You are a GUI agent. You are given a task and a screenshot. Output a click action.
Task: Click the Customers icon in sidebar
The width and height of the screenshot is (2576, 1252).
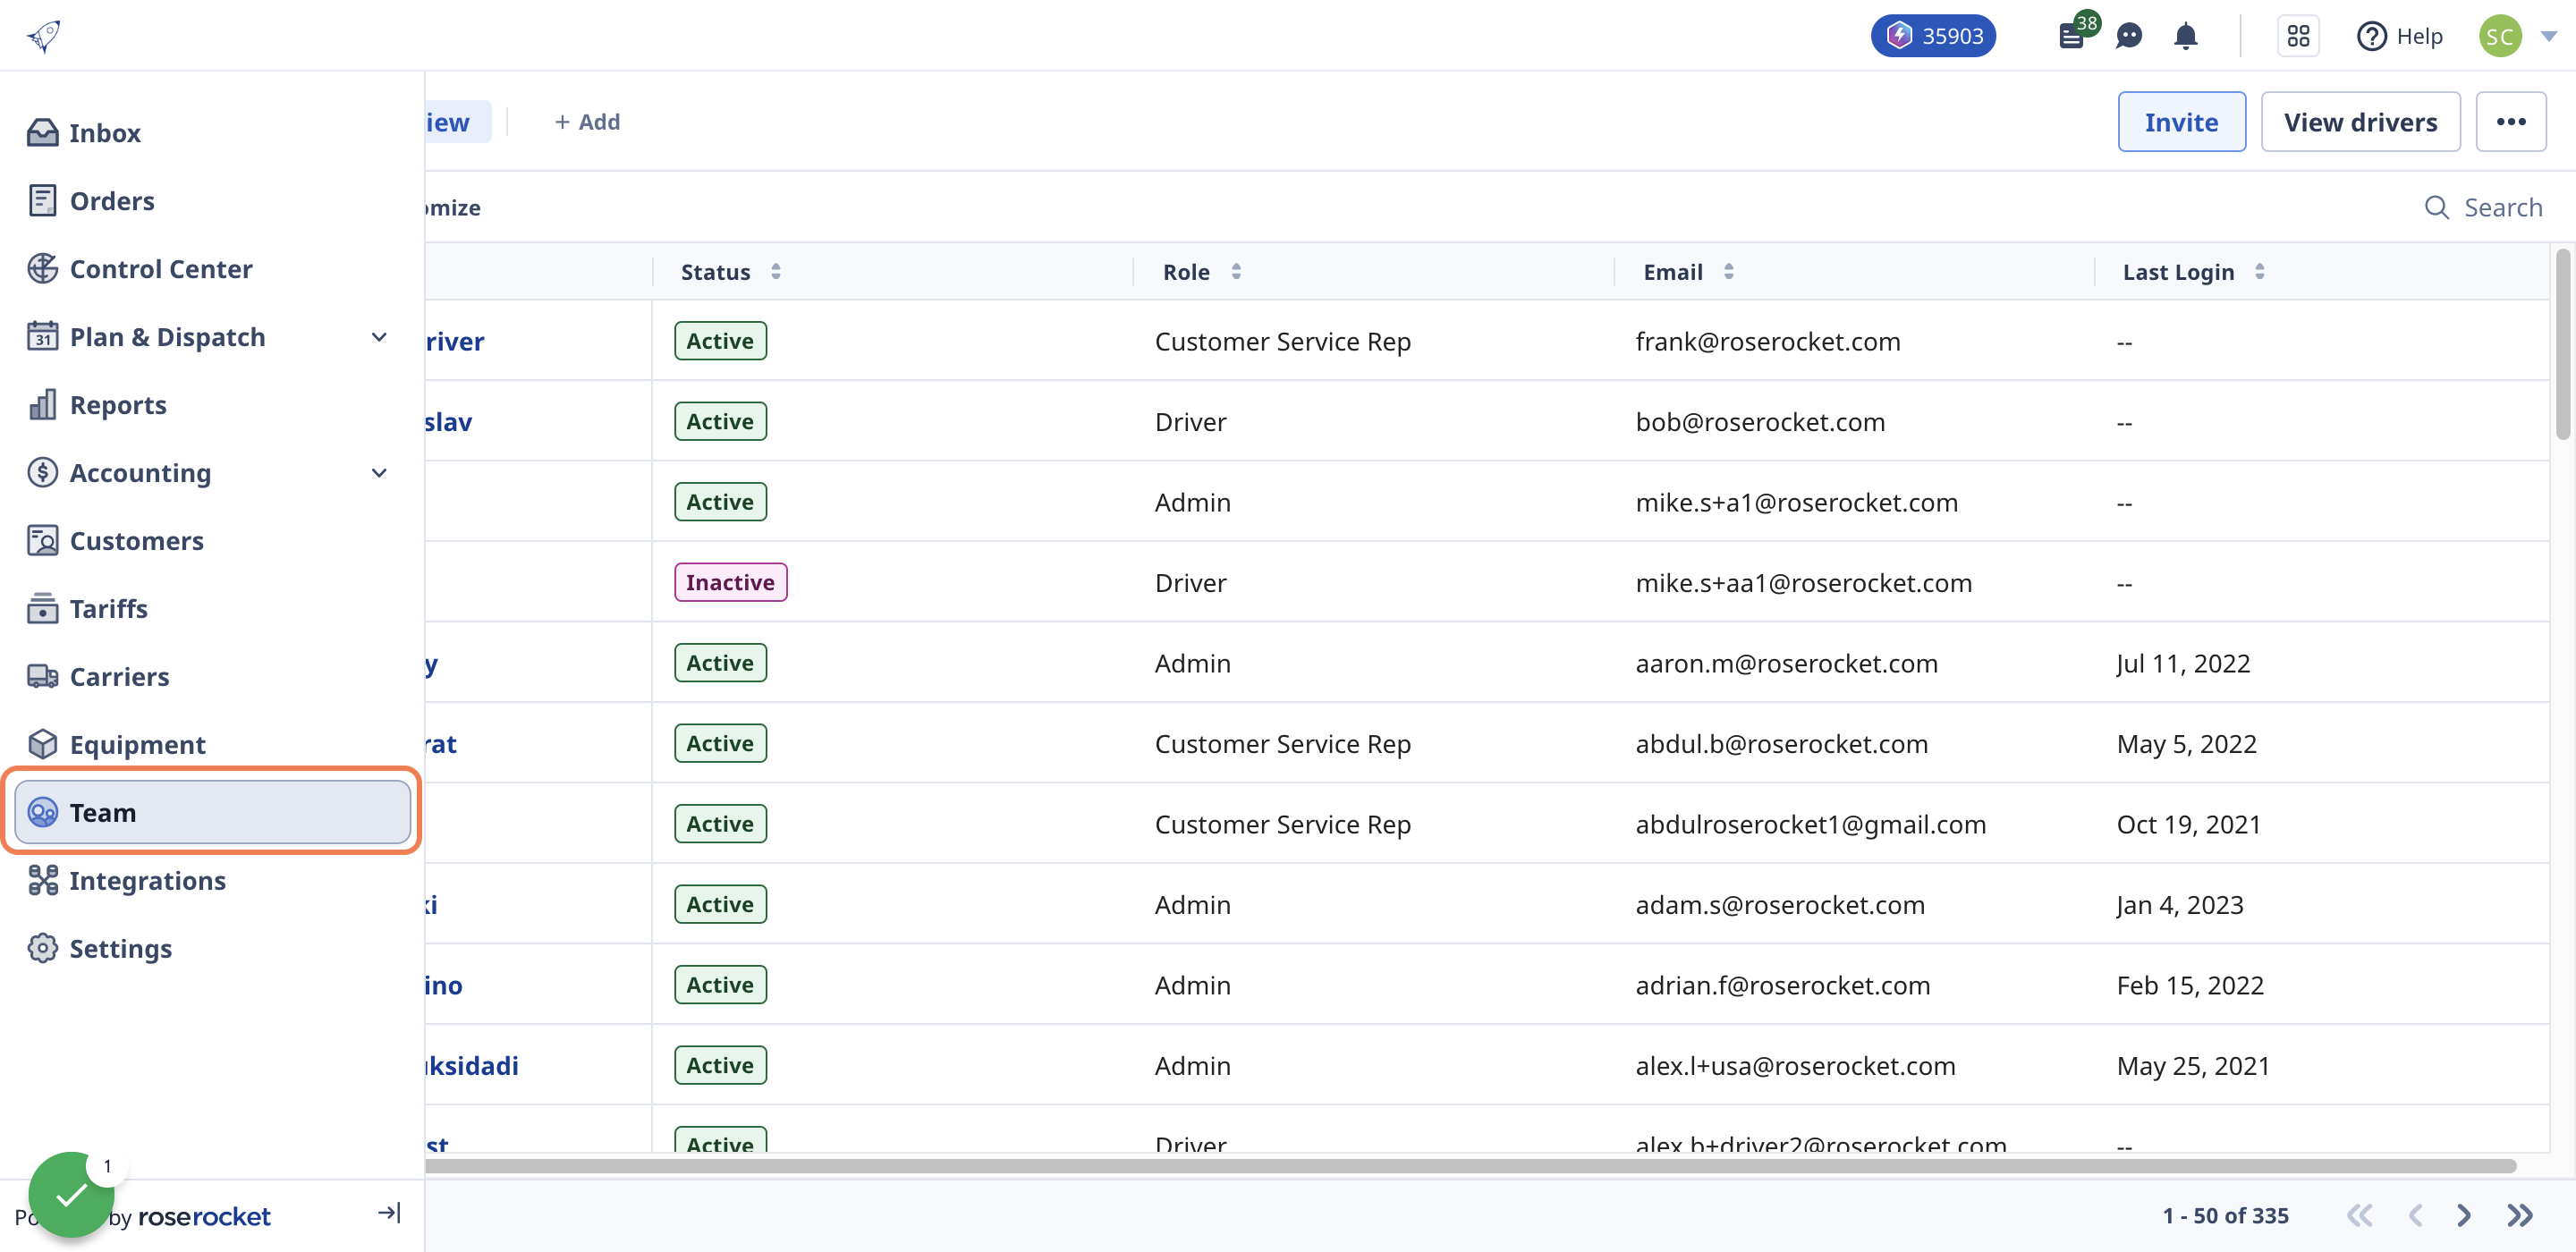[42, 541]
